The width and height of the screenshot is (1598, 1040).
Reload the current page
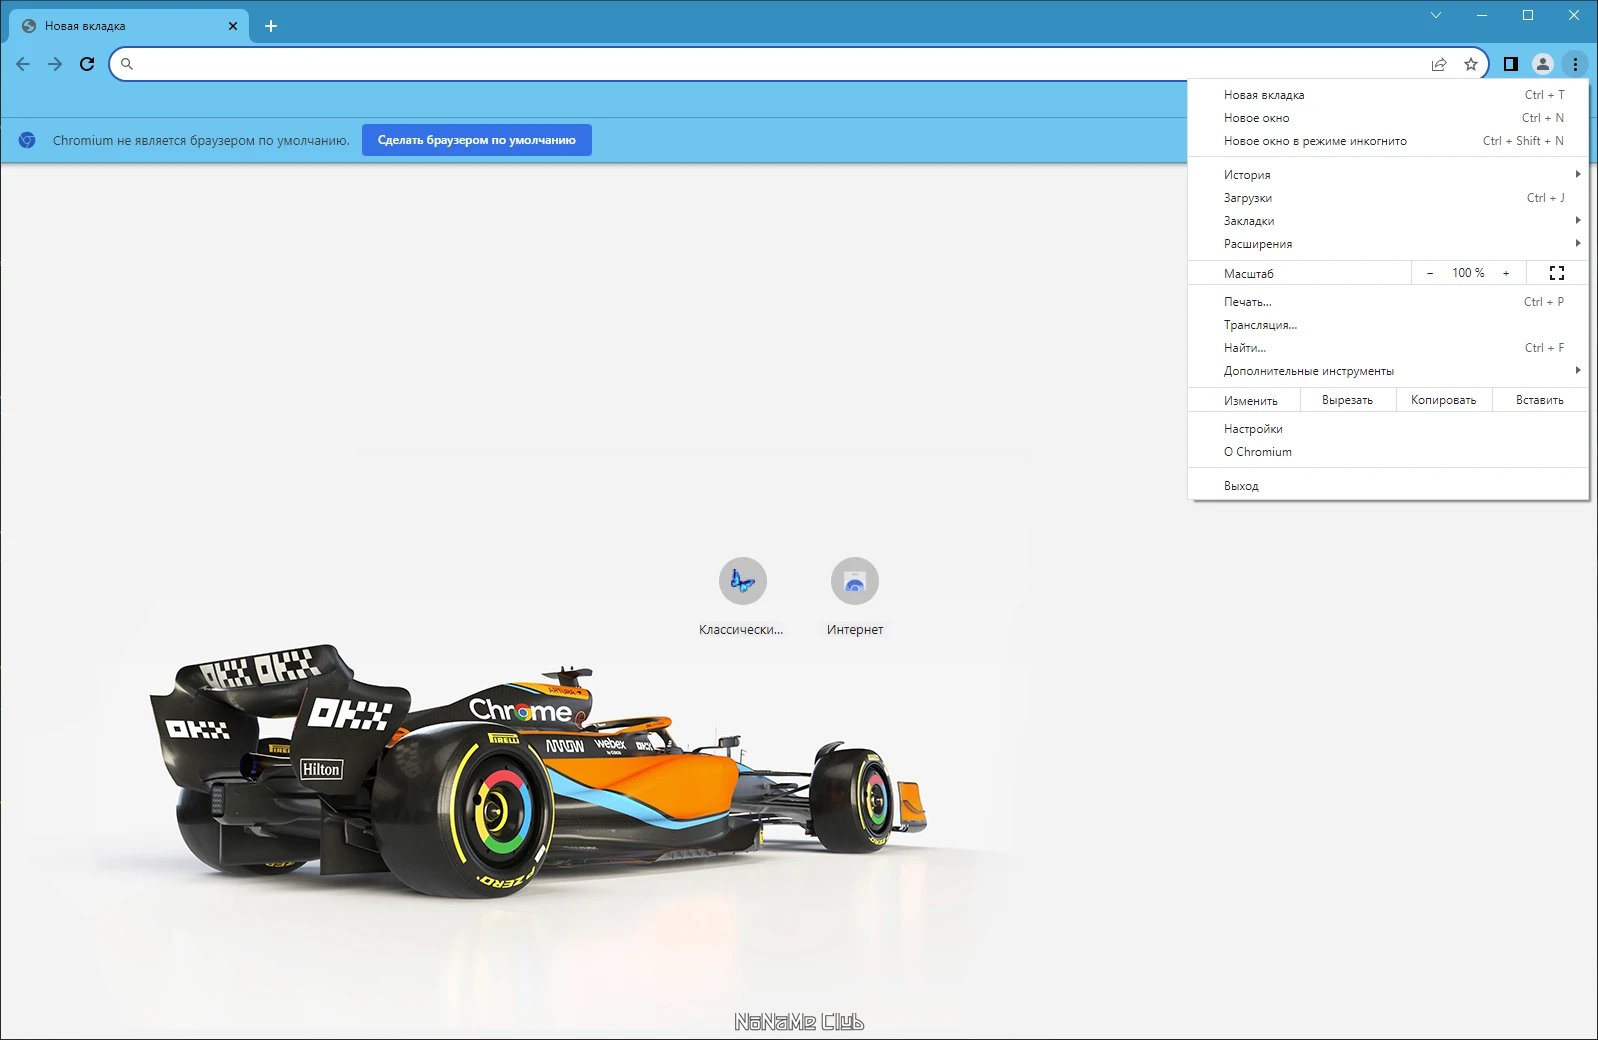pyautogui.click(x=87, y=64)
